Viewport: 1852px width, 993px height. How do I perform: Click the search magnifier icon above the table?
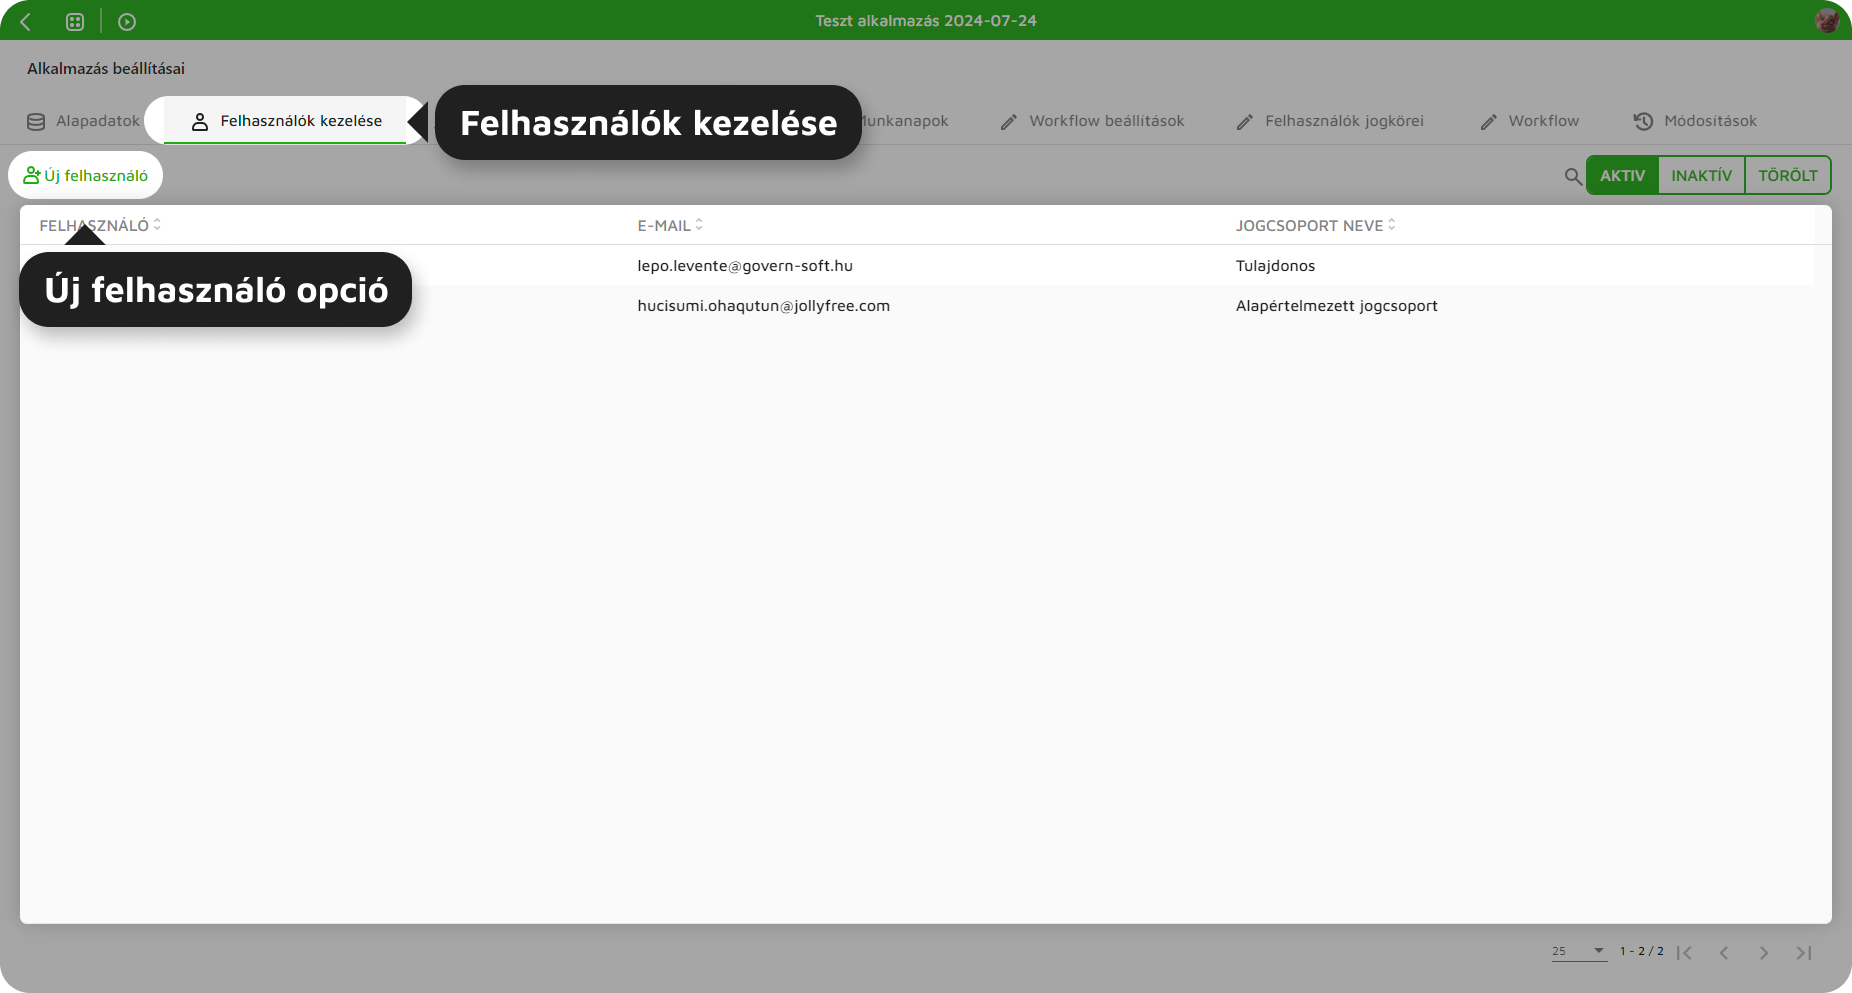(x=1572, y=175)
